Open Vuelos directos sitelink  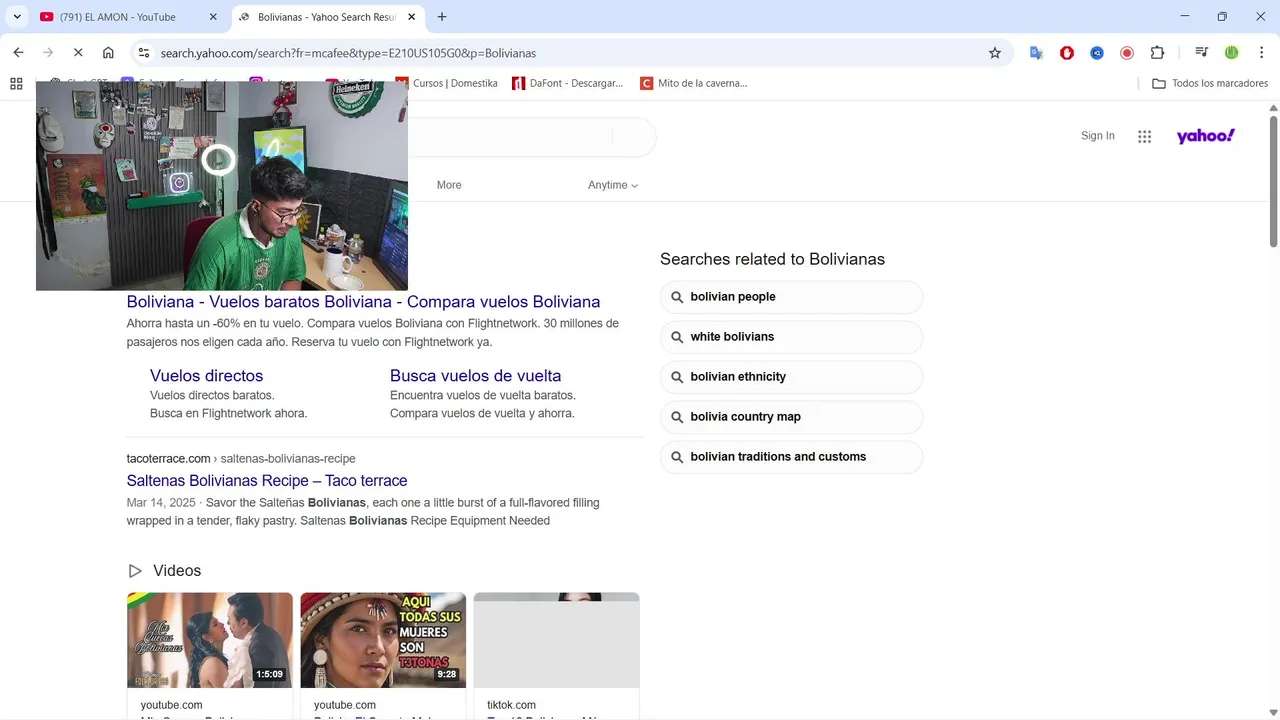point(206,376)
